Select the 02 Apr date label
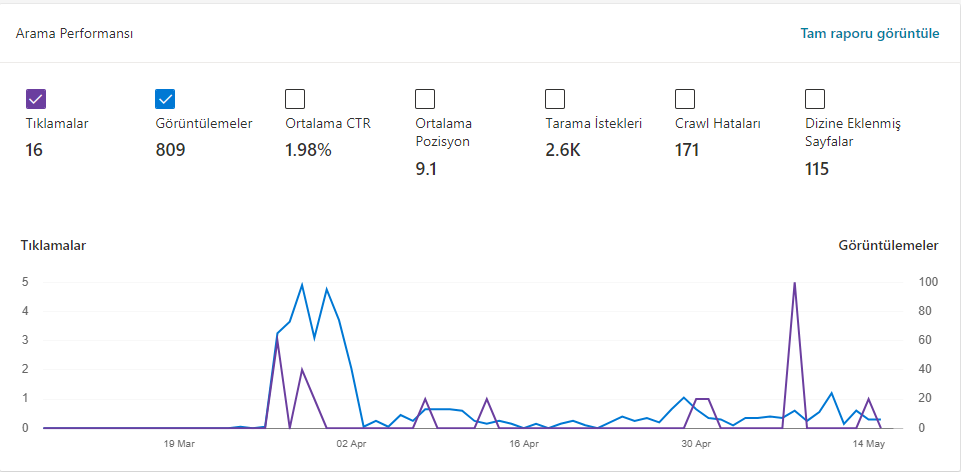961x472 pixels. click(351, 444)
